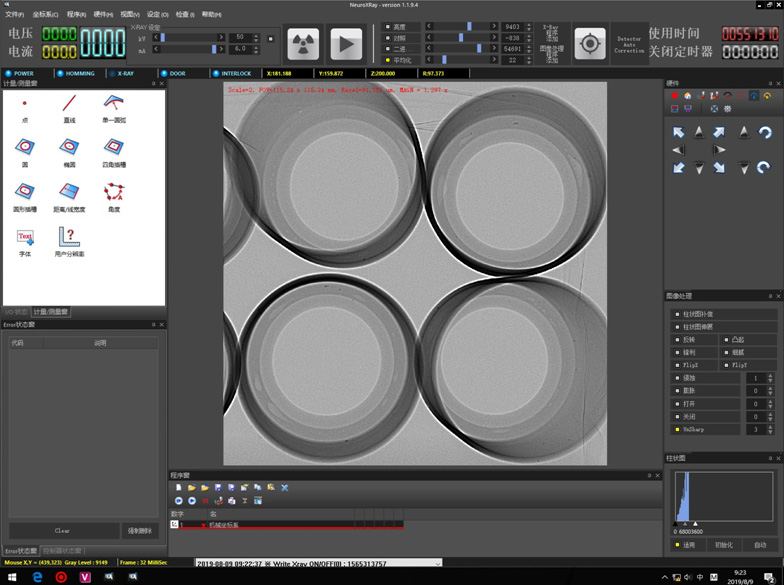Click the Clear button in error panel
This screenshot has height=585, width=784.
tap(62, 531)
